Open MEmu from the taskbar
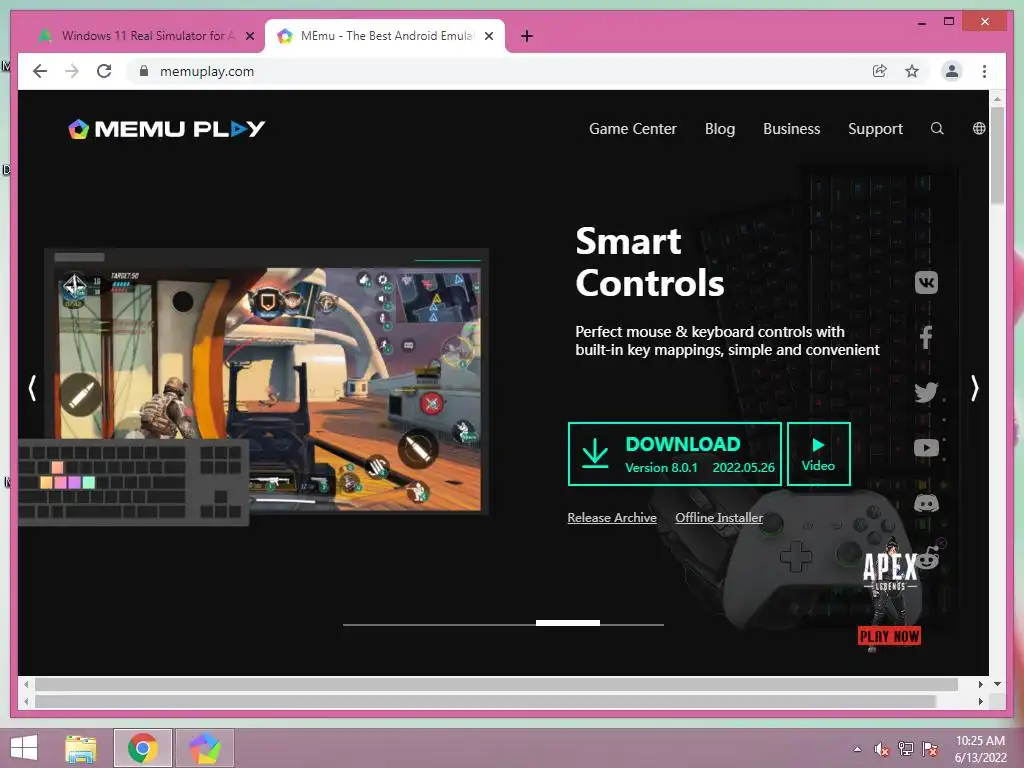This screenshot has width=1024, height=768. coord(205,748)
